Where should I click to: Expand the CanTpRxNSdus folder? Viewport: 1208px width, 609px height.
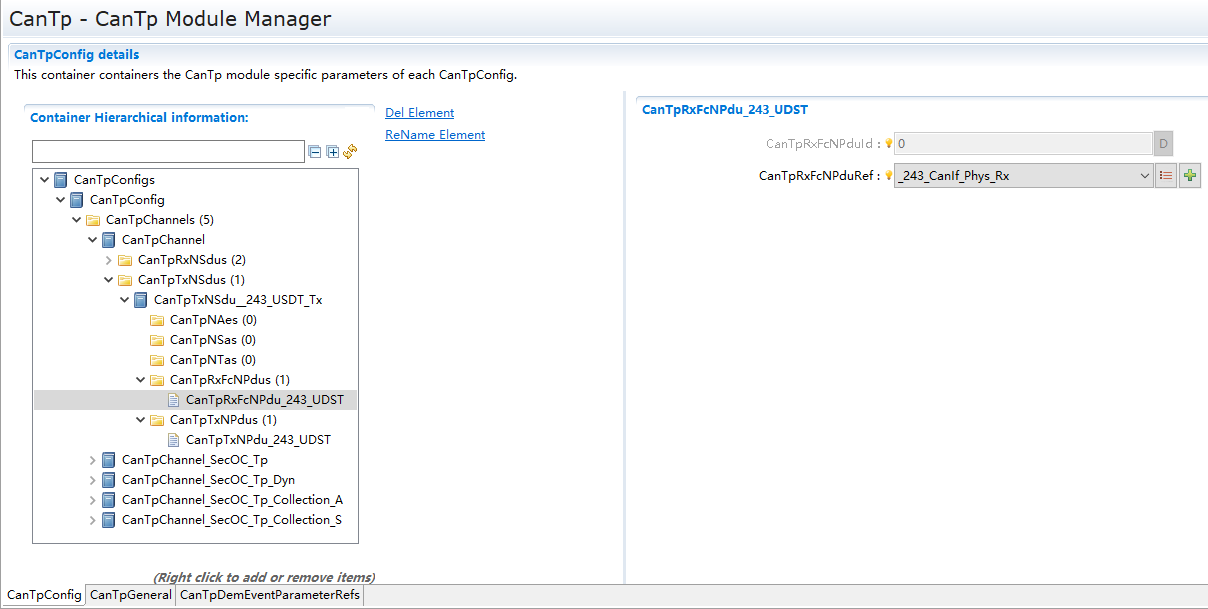point(109,260)
